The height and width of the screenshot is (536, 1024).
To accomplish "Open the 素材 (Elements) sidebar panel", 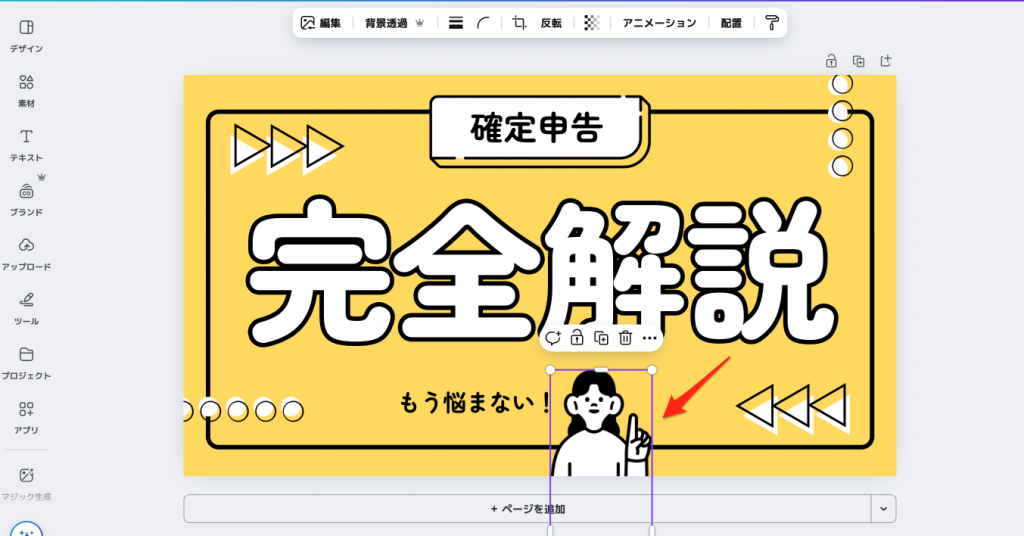I will click(26, 89).
